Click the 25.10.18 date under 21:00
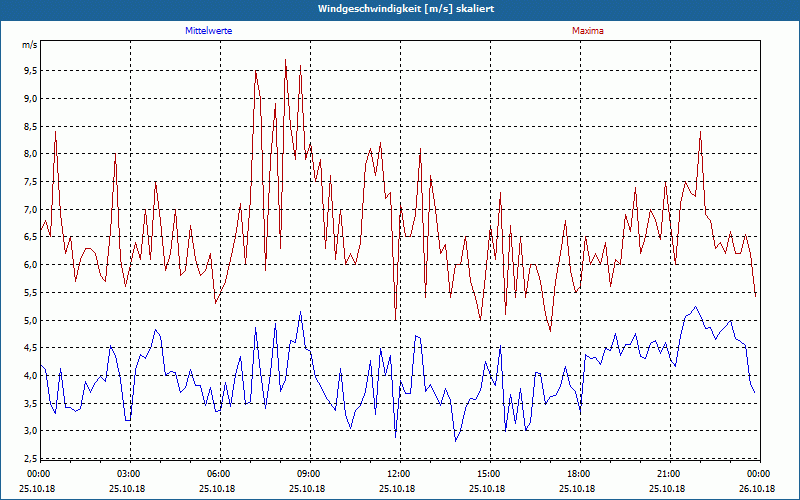Image resolution: width=800 pixels, height=500 pixels. (667, 488)
